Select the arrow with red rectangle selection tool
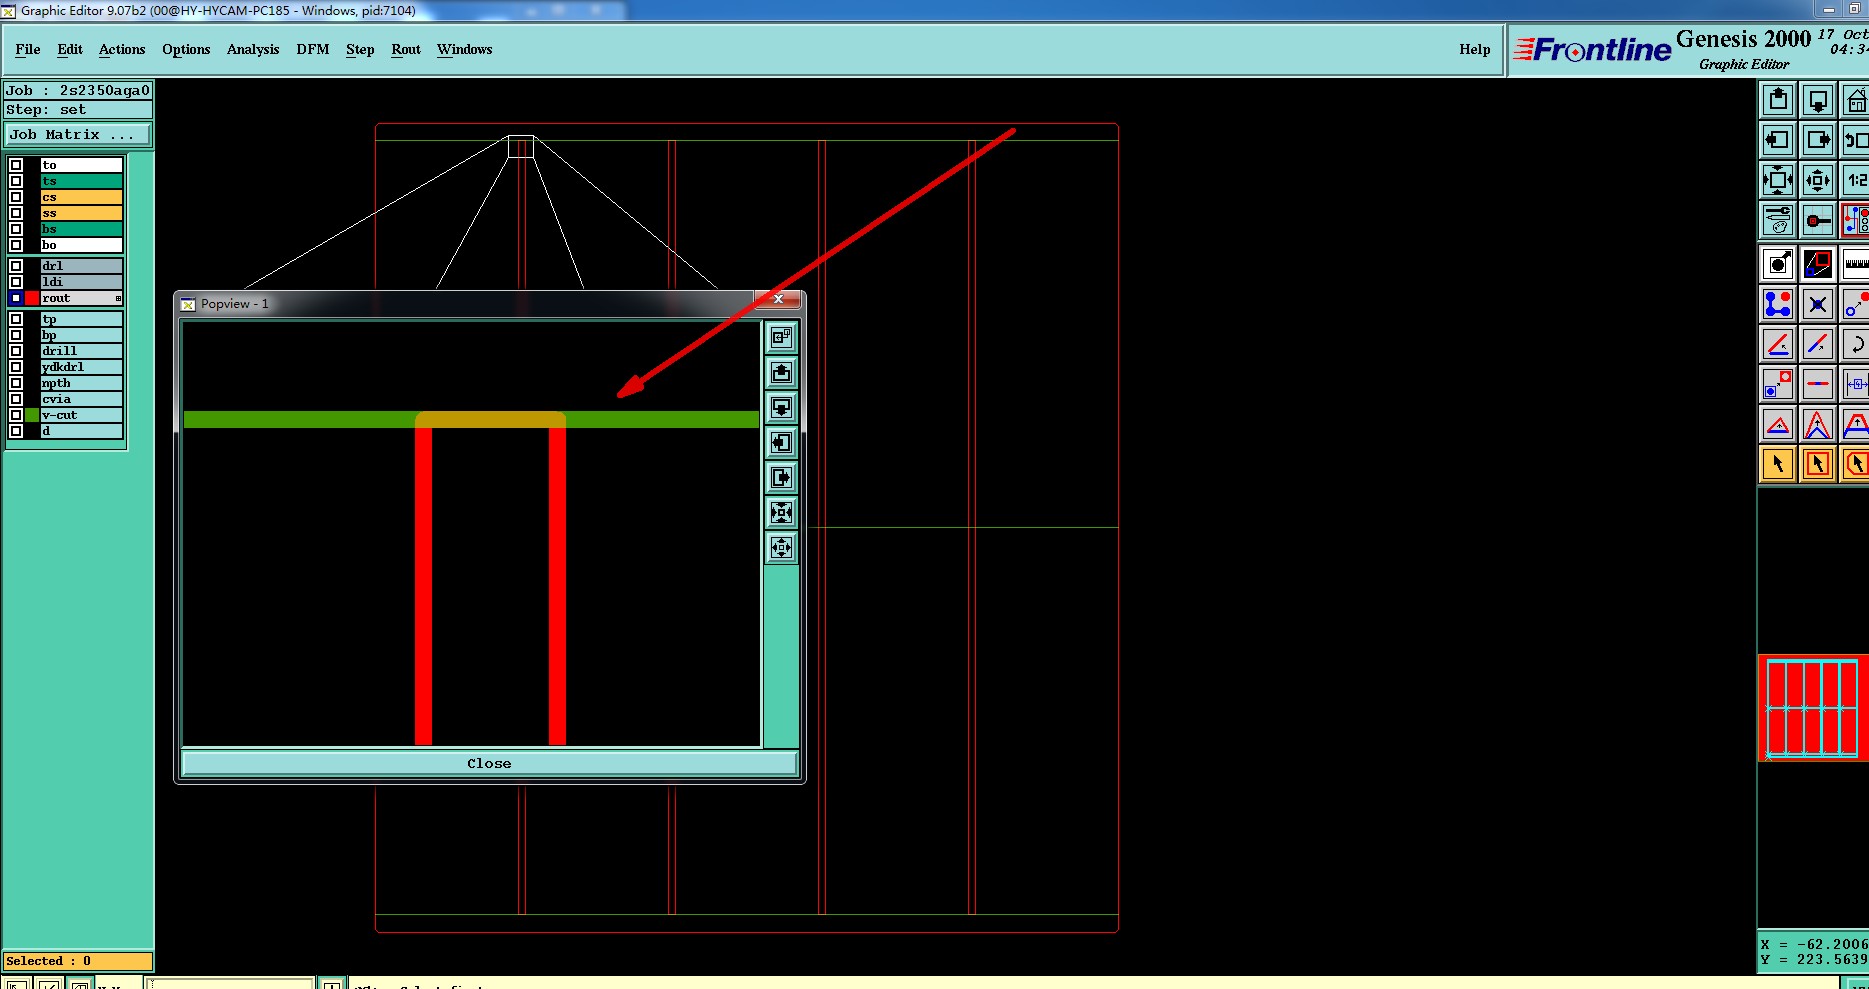The height and width of the screenshot is (989, 1869). click(x=1818, y=464)
